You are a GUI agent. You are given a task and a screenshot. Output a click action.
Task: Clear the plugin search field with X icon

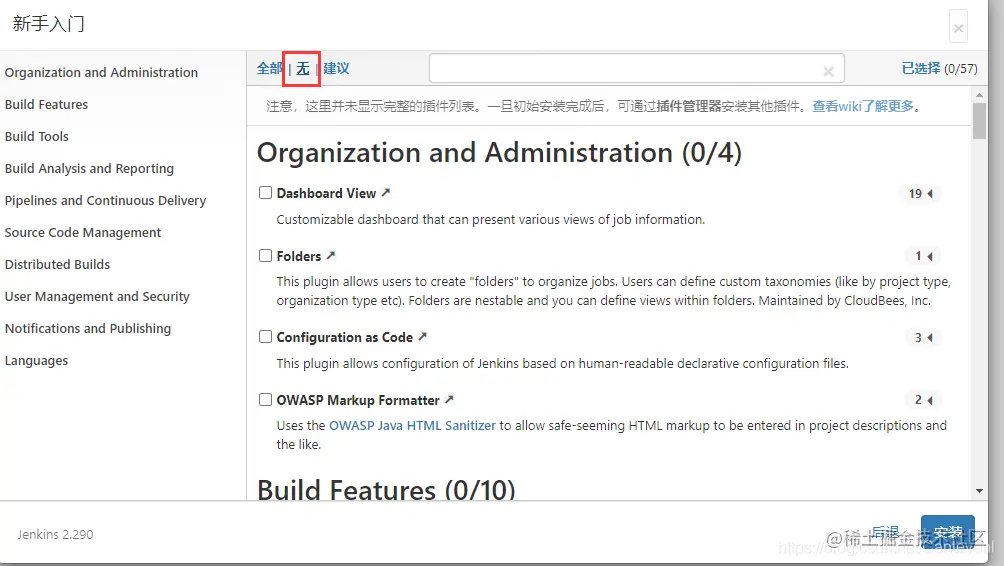(828, 71)
